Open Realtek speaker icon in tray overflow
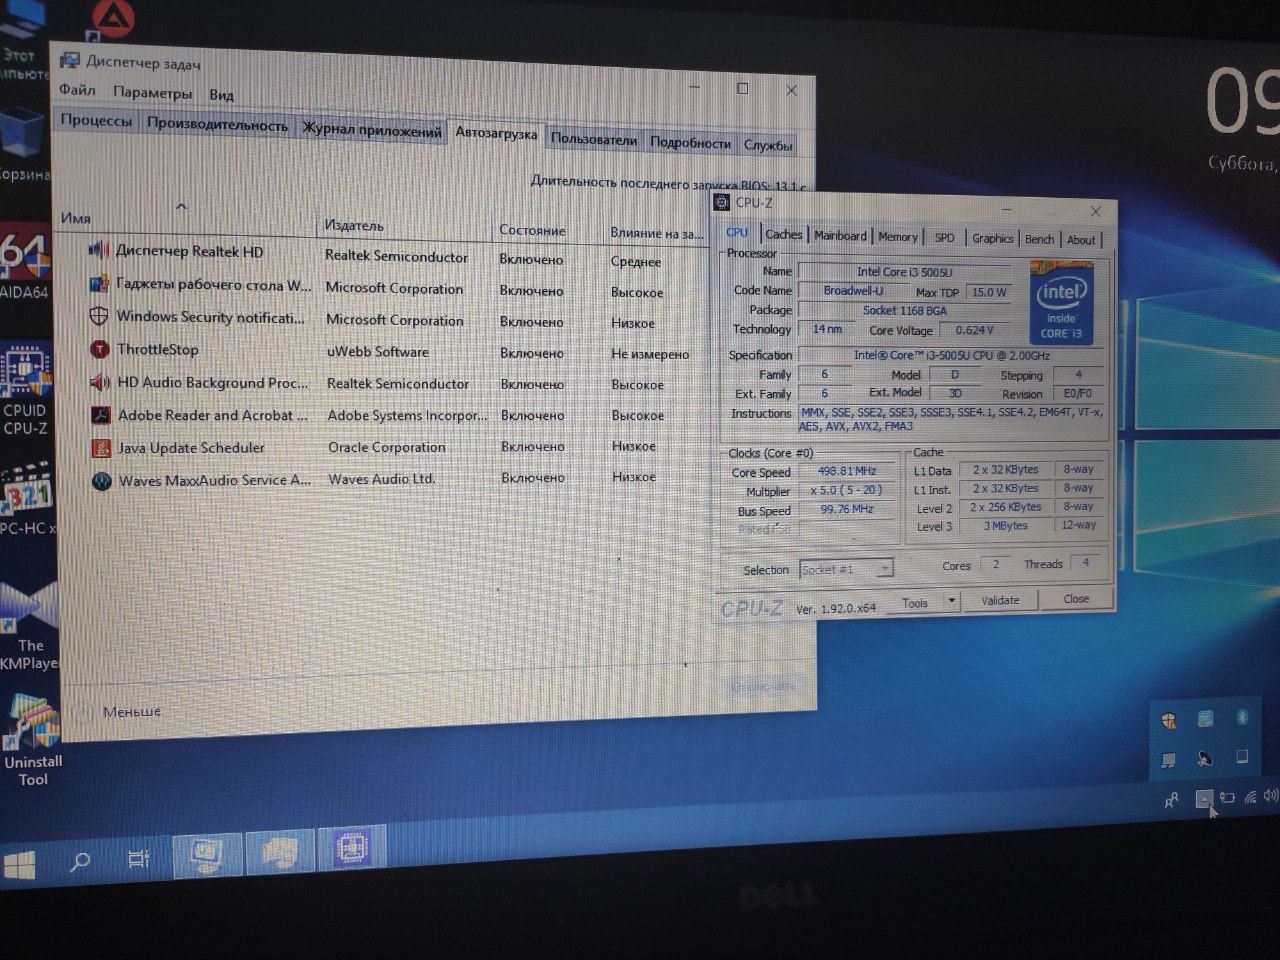The width and height of the screenshot is (1280, 960). (1205, 759)
